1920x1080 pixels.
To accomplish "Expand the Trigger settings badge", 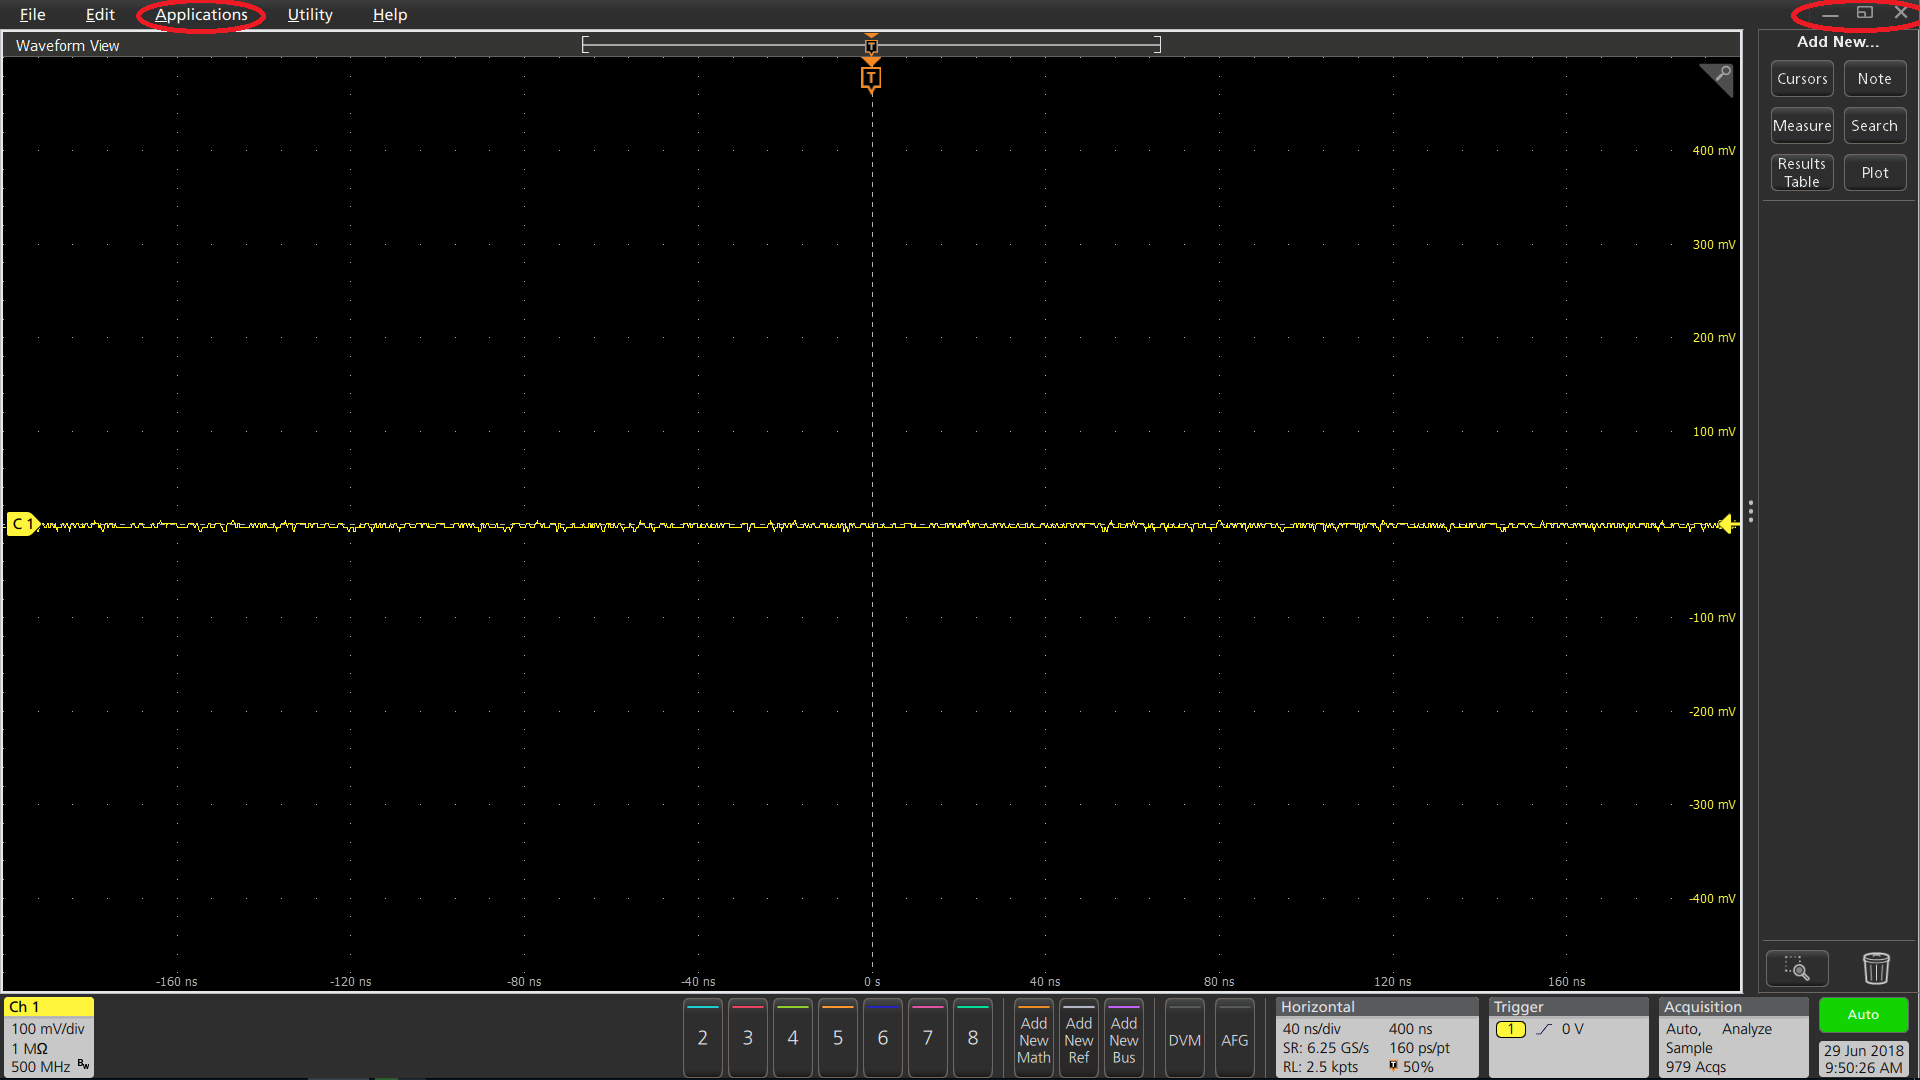I will click(x=1567, y=1037).
